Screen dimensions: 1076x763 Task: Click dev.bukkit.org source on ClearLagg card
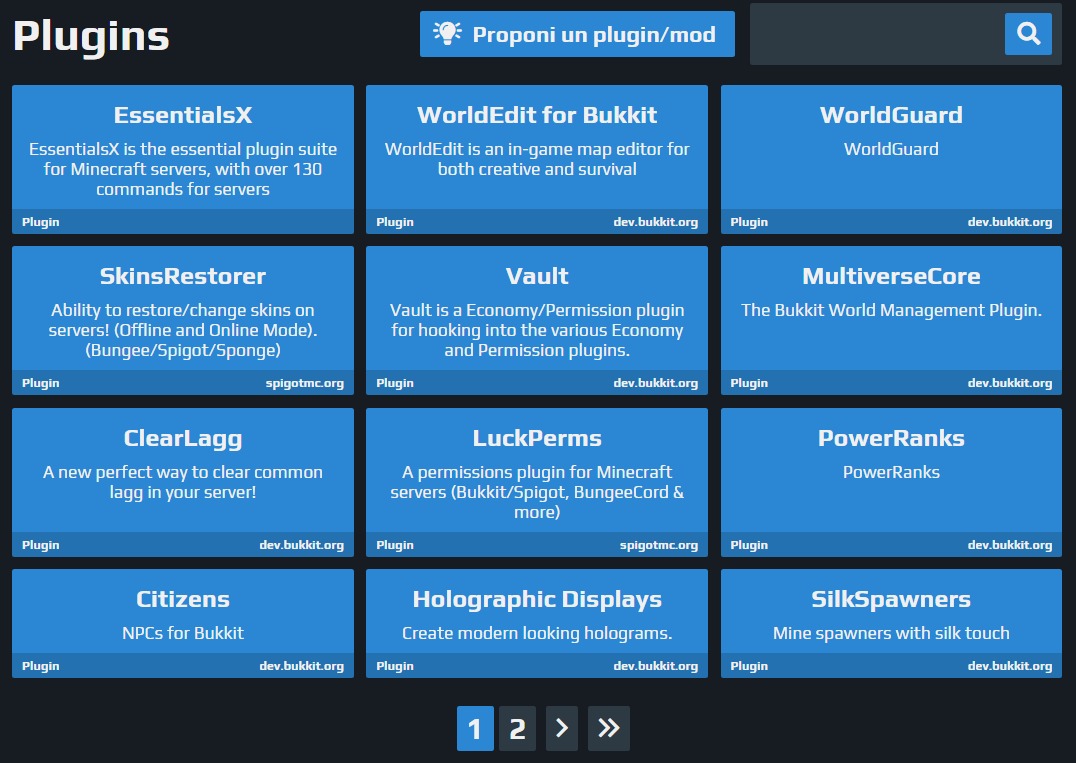[x=302, y=545]
